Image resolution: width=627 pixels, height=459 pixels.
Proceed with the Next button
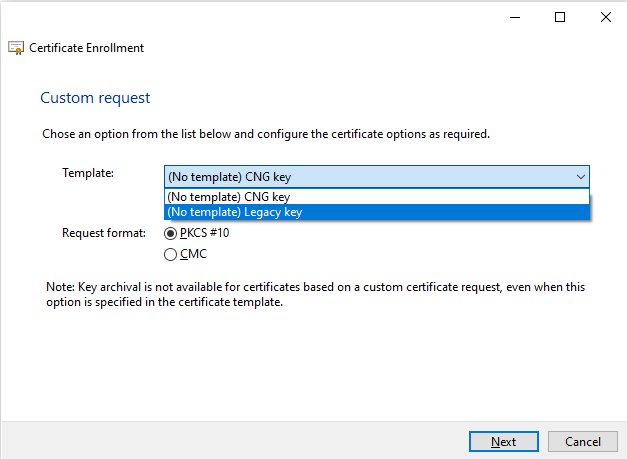[x=503, y=441]
